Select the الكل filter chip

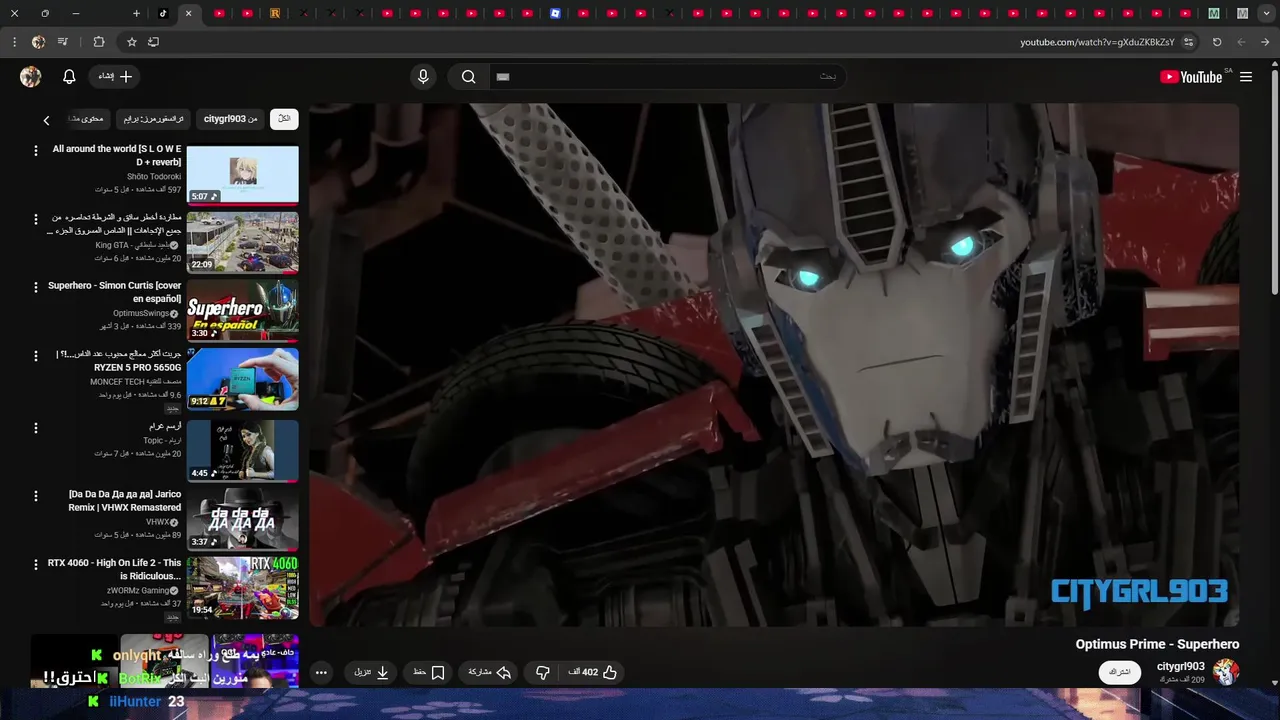click(x=284, y=119)
